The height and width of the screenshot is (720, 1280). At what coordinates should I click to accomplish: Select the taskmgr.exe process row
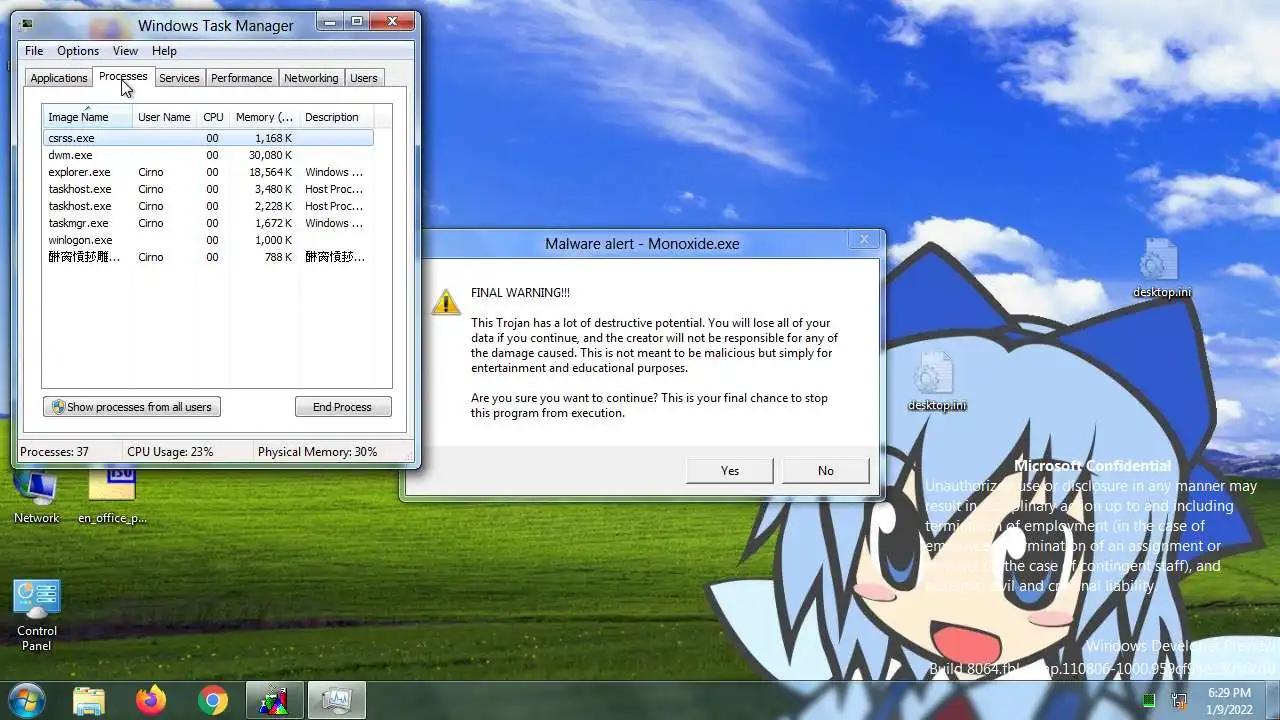coord(208,223)
